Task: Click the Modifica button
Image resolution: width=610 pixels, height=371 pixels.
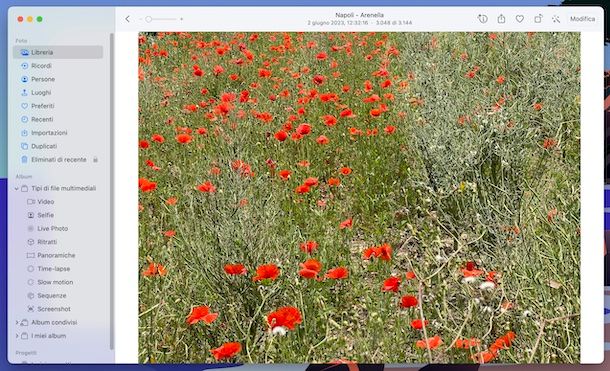Action: click(x=582, y=19)
